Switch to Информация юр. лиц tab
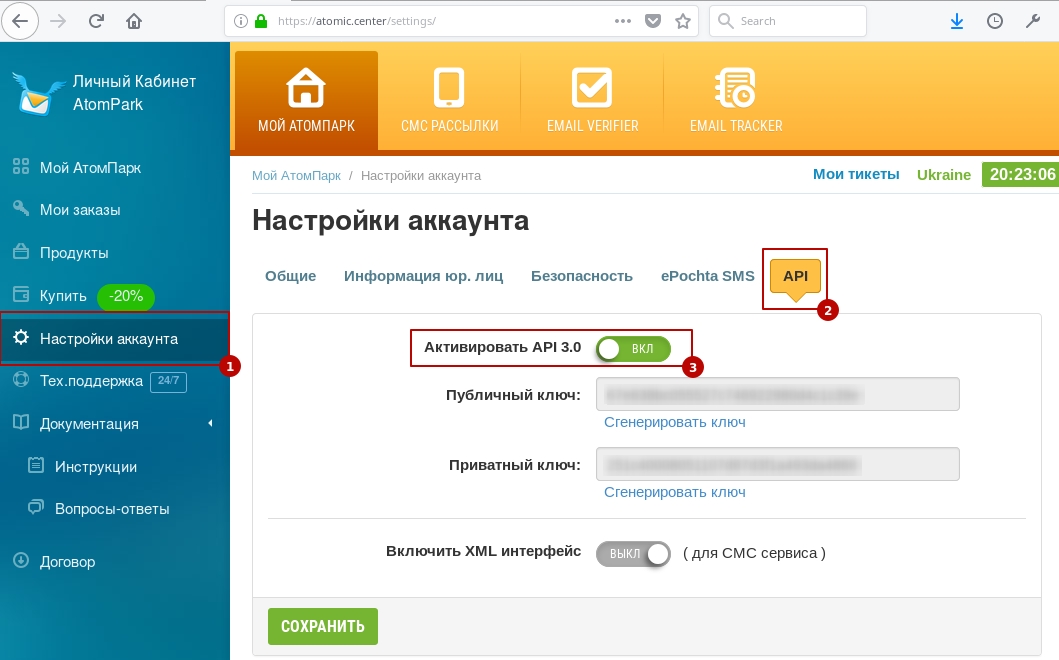 click(x=423, y=276)
